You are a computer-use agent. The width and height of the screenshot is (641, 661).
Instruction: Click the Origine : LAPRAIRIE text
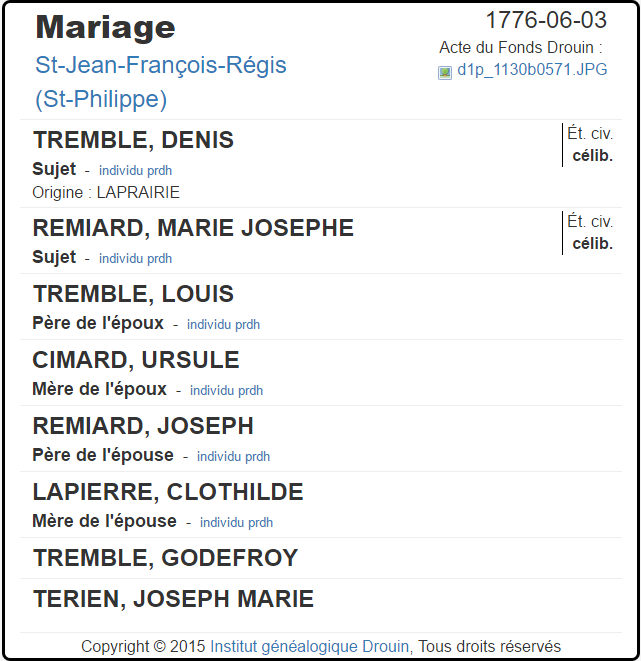[106, 192]
